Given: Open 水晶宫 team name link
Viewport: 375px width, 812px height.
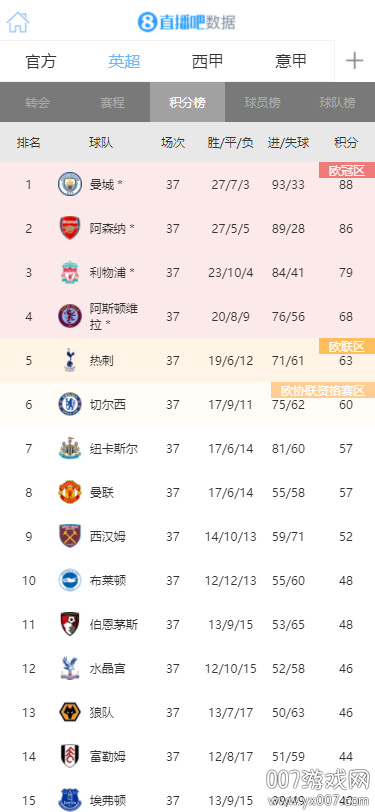Looking at the screenshot, I should (x=107, y=669).
